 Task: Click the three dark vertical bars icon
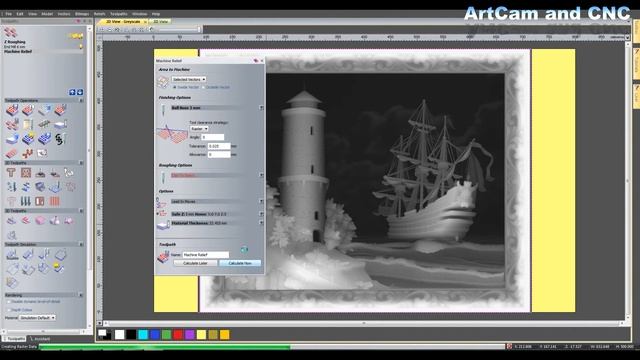pos(26,201)
